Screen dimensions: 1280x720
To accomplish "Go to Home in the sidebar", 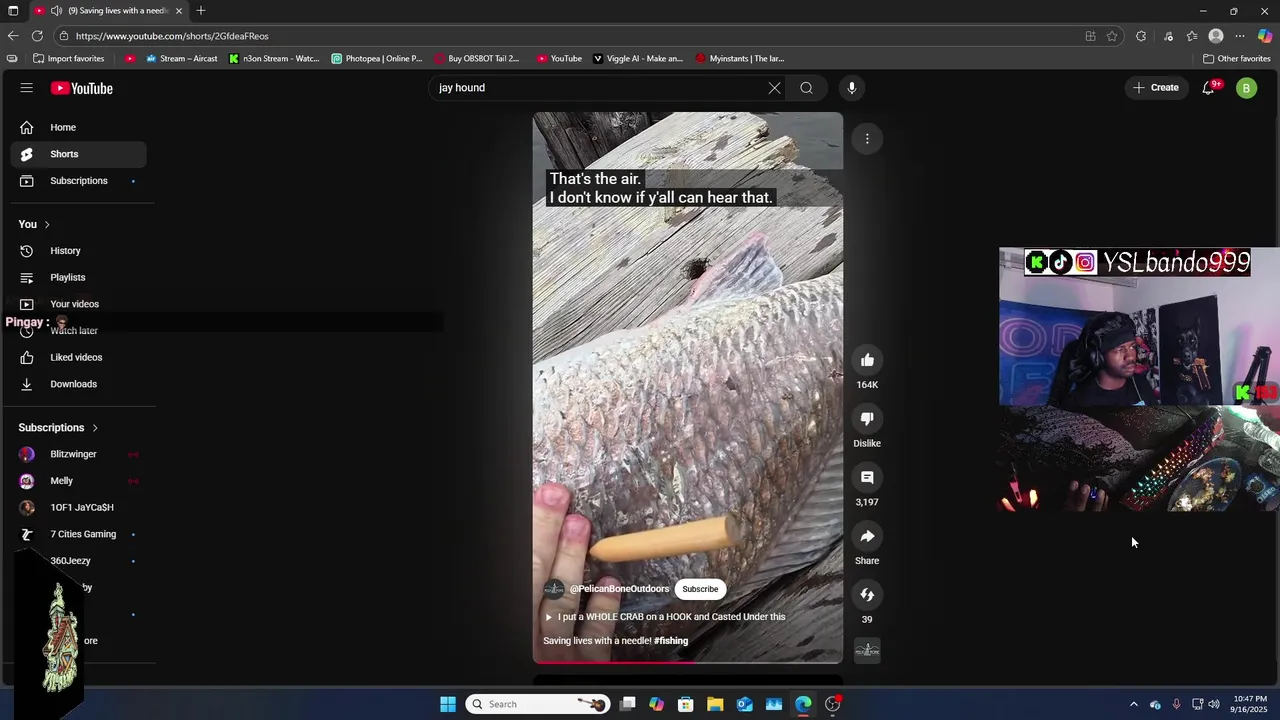I will pyautogui.click(x=78, y=127).
